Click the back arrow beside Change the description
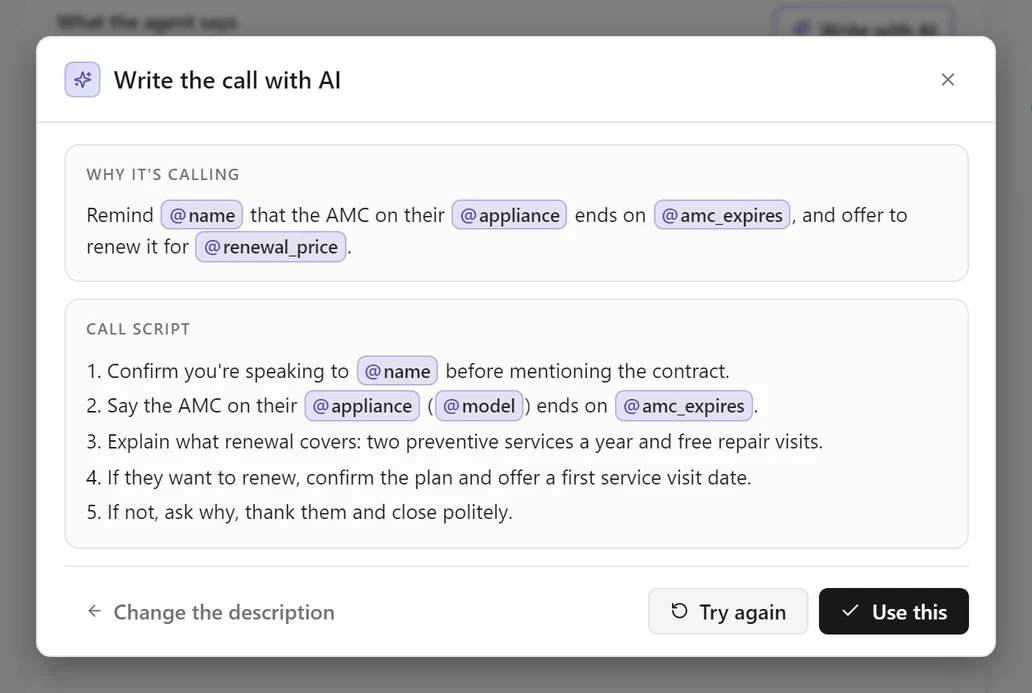 click(x=95, y=611)
